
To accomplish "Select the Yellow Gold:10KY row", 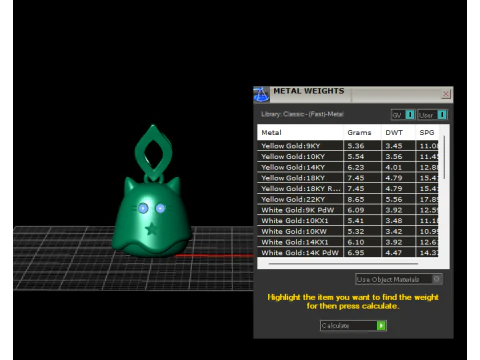I will tap(348, 156).
